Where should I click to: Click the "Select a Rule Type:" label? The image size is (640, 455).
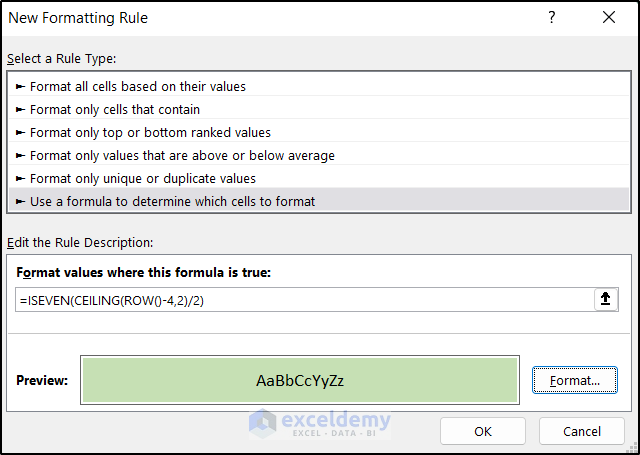61,59
